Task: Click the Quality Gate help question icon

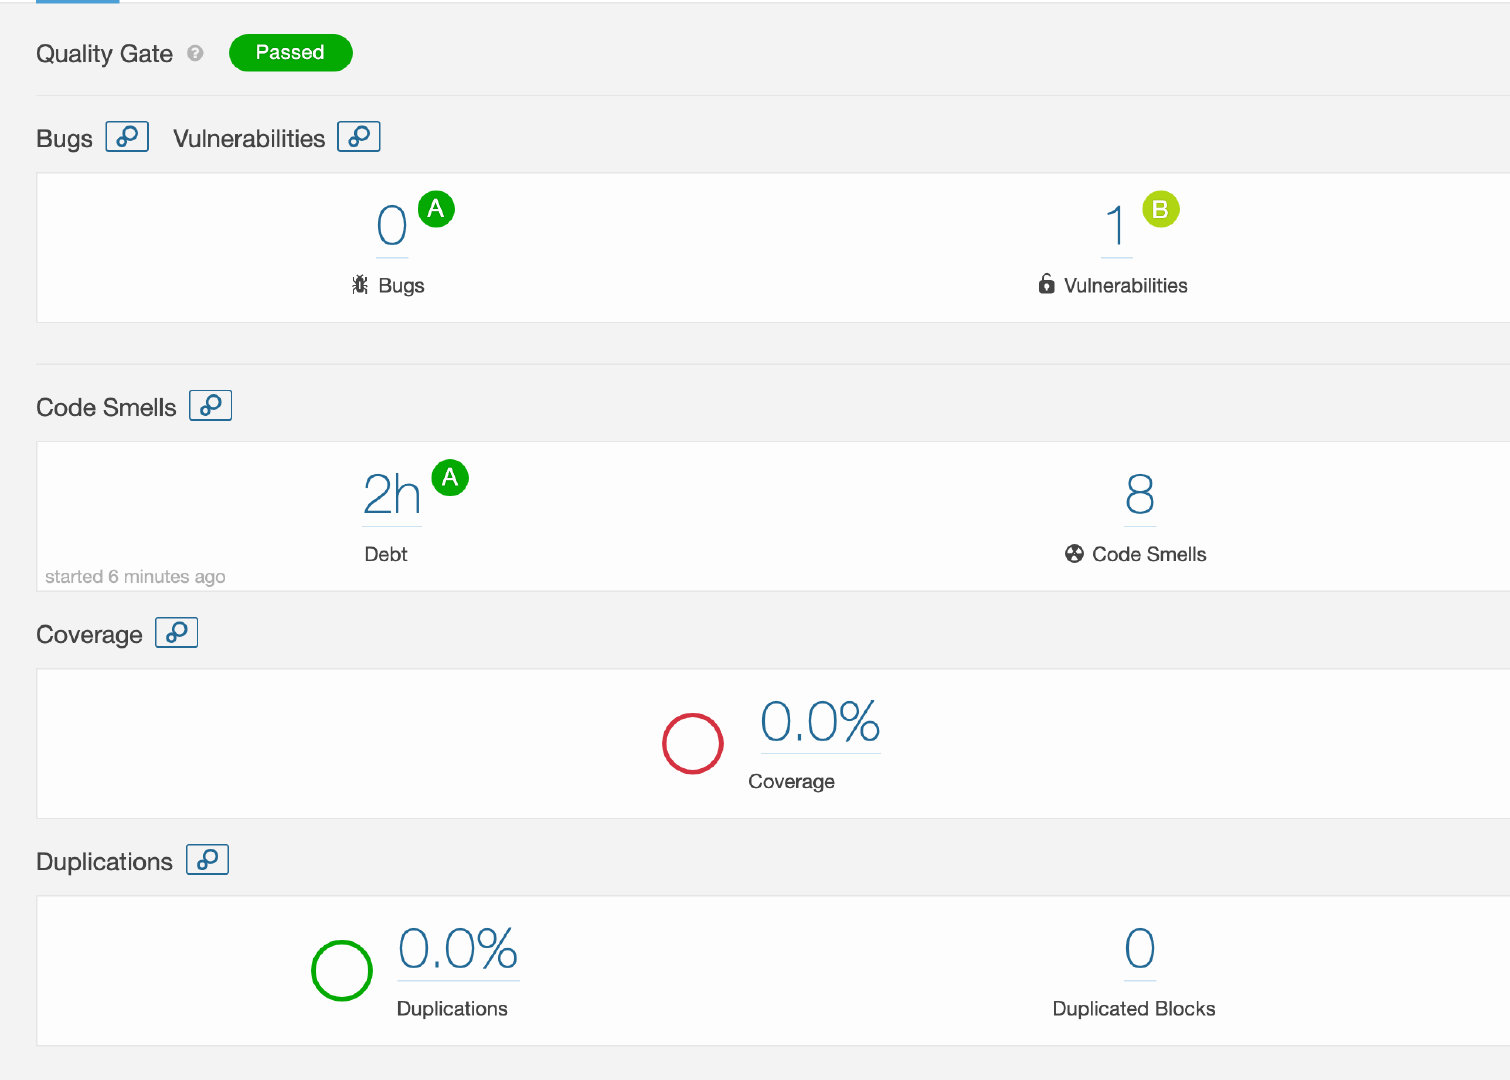Action: click(195, 53)
